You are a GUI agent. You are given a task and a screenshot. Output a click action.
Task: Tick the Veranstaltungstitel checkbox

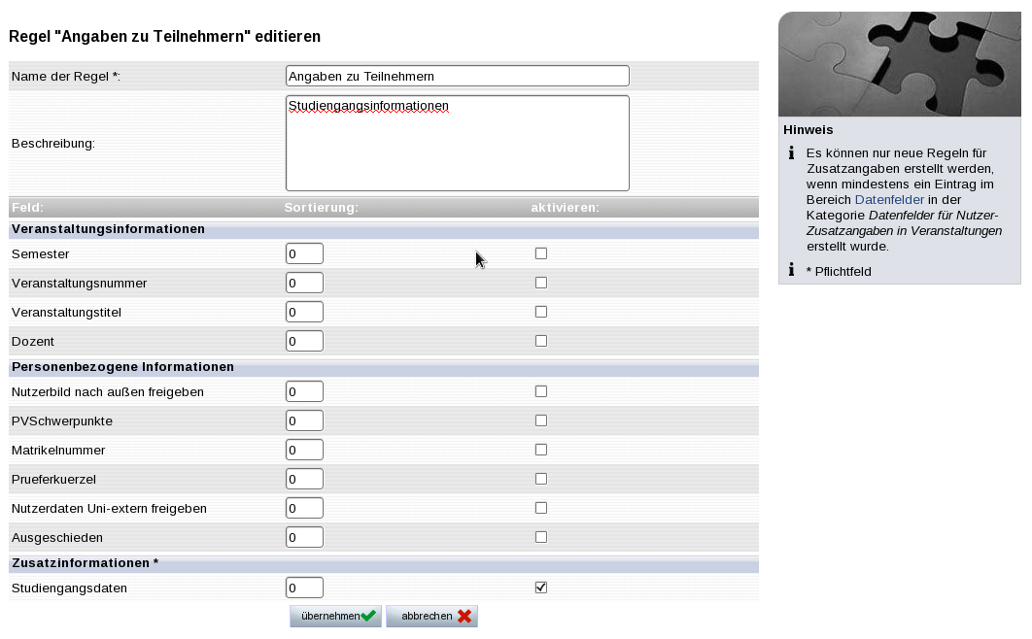click(x=541, y=312)
